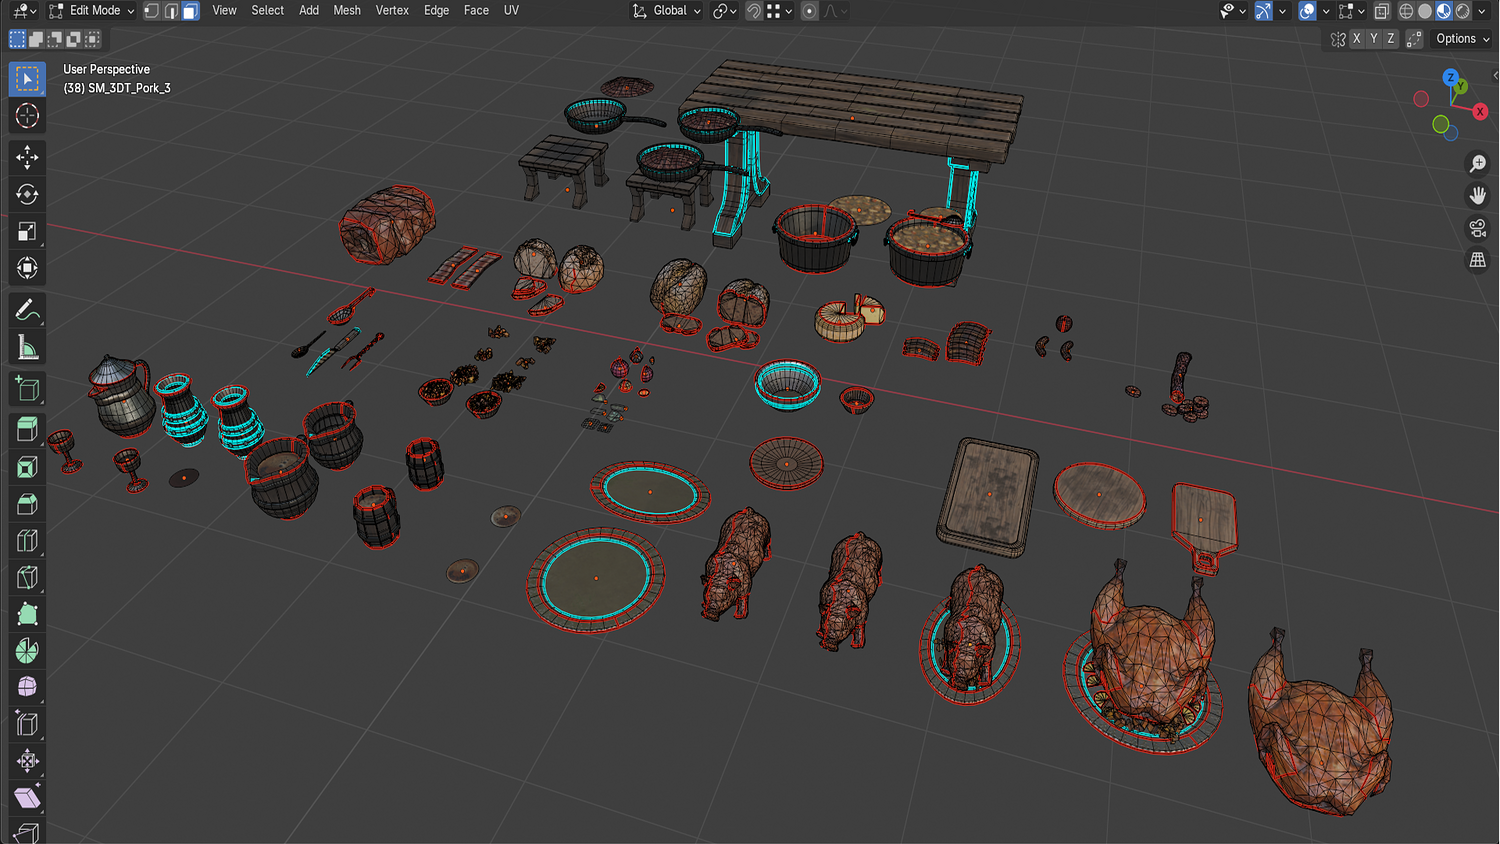Toggle face select mode
The image size is (1500, 844).
[x=190, y=11]
